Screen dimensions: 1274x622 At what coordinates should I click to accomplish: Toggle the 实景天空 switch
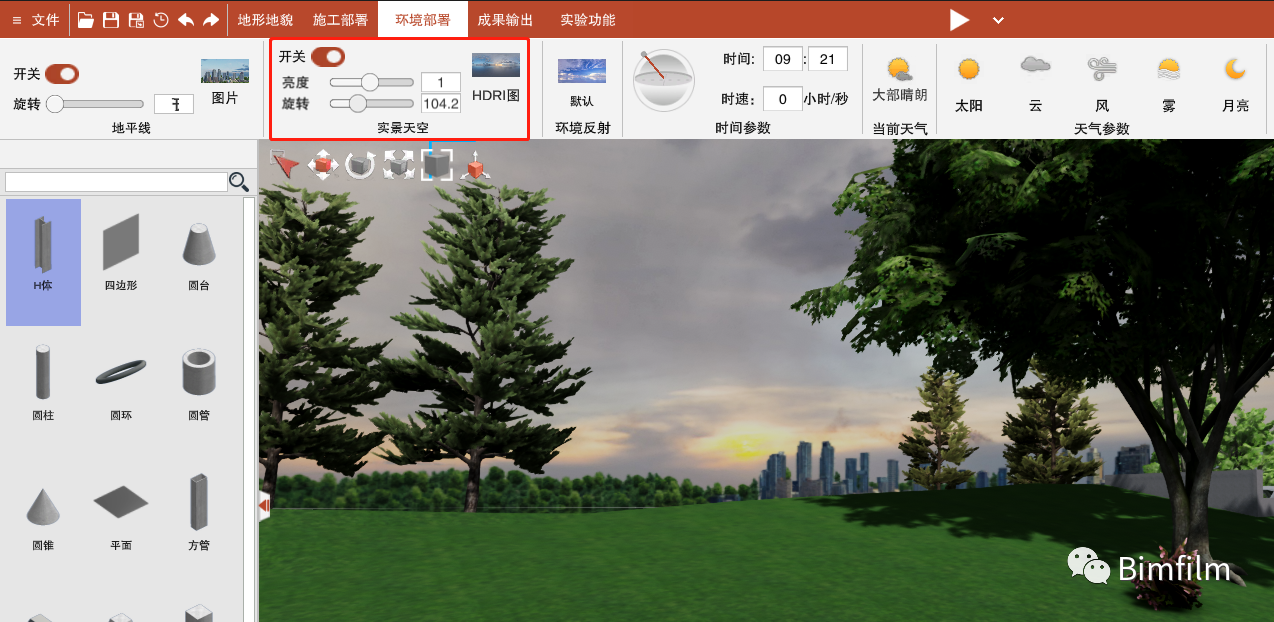(x=328, y=56)
